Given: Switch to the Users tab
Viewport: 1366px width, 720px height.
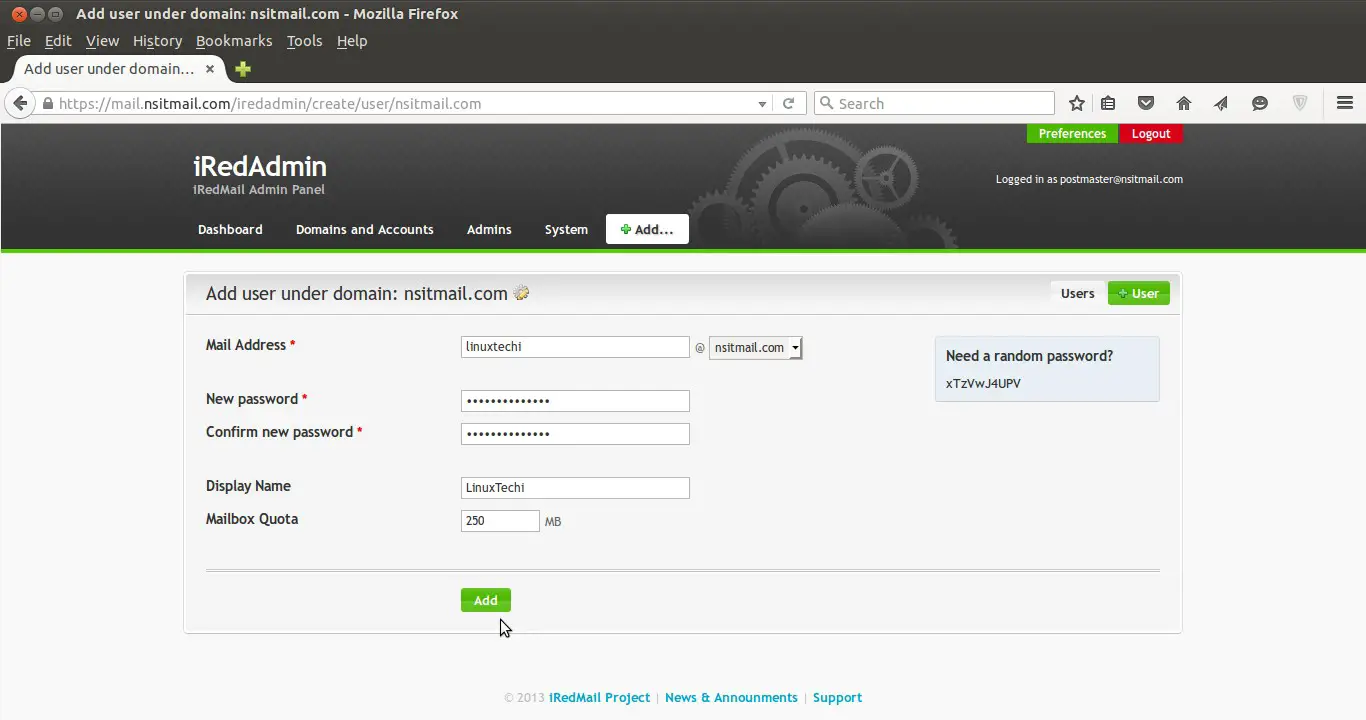Looking at the screenshot, I should (1077, 293).
